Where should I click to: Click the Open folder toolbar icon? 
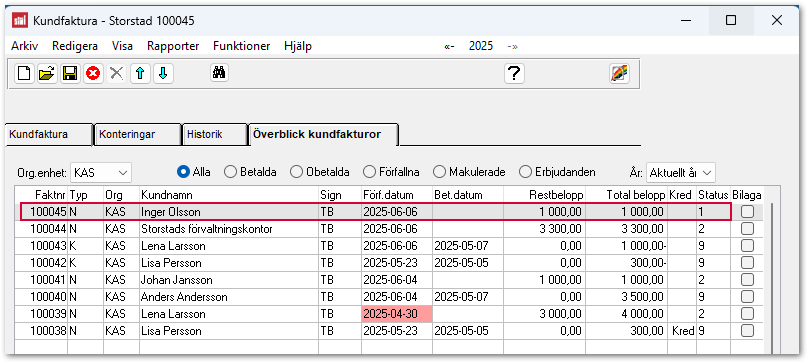47,74
